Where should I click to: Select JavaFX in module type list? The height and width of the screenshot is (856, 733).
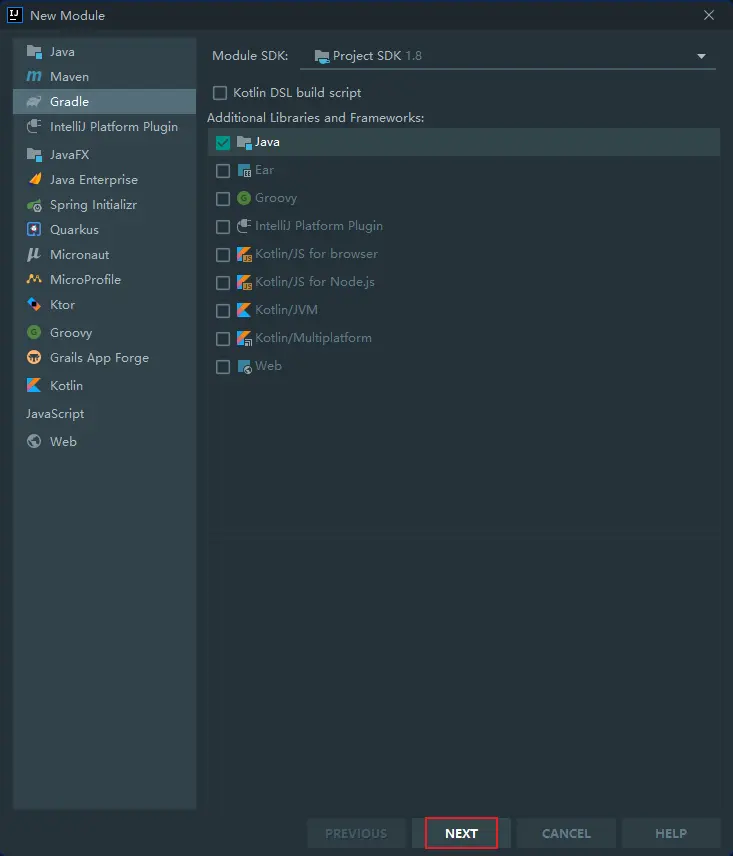(x=69, y=155)
